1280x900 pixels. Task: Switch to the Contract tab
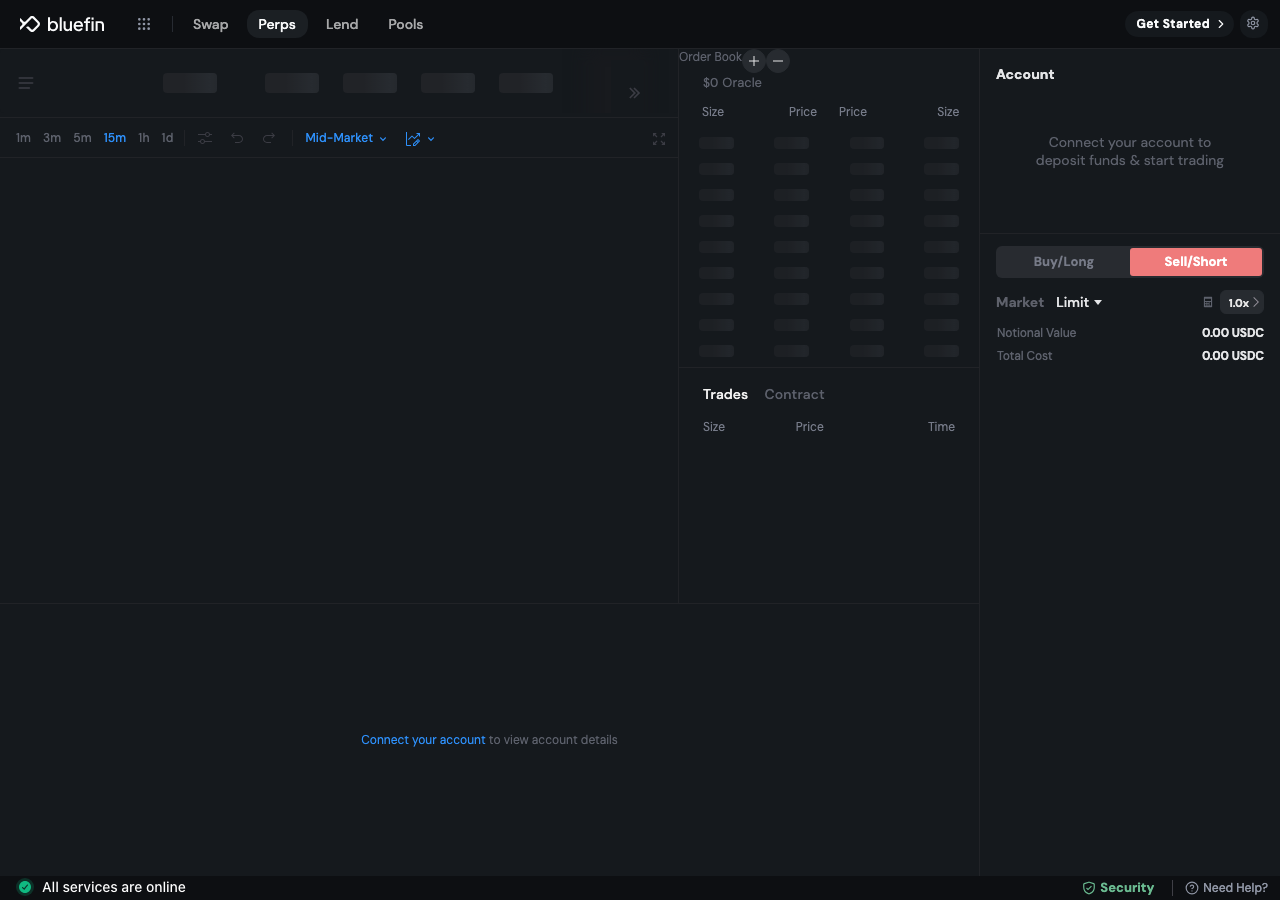pos(794,394)
